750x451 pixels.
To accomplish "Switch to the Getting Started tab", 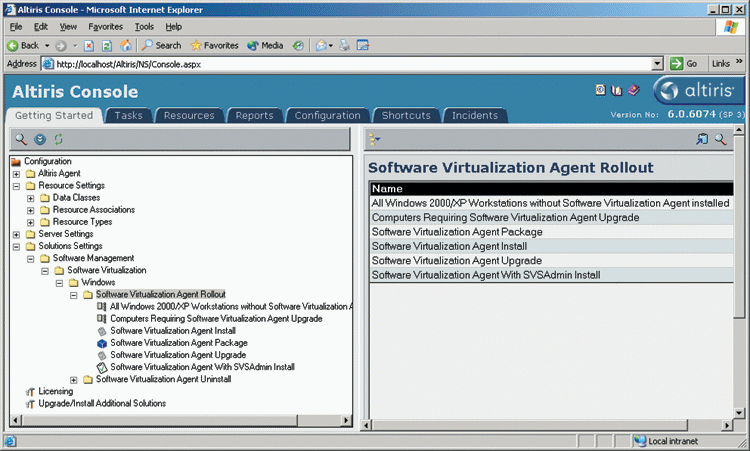I will coord(54,115).
